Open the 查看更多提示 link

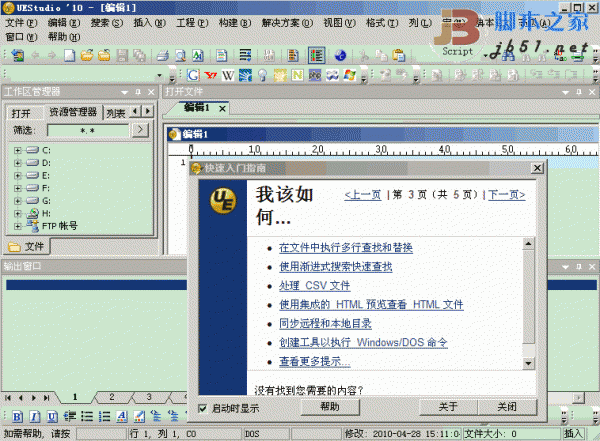pos(315,361)
